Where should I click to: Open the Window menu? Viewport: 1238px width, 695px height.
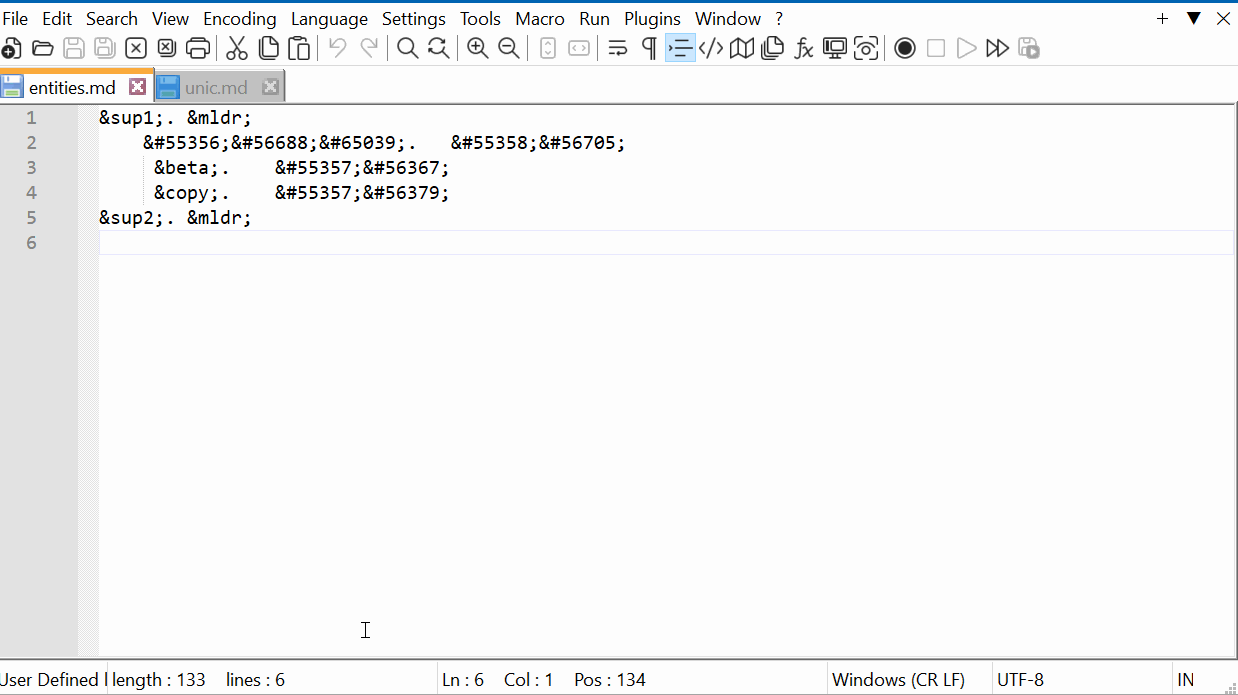click(728, 19)
